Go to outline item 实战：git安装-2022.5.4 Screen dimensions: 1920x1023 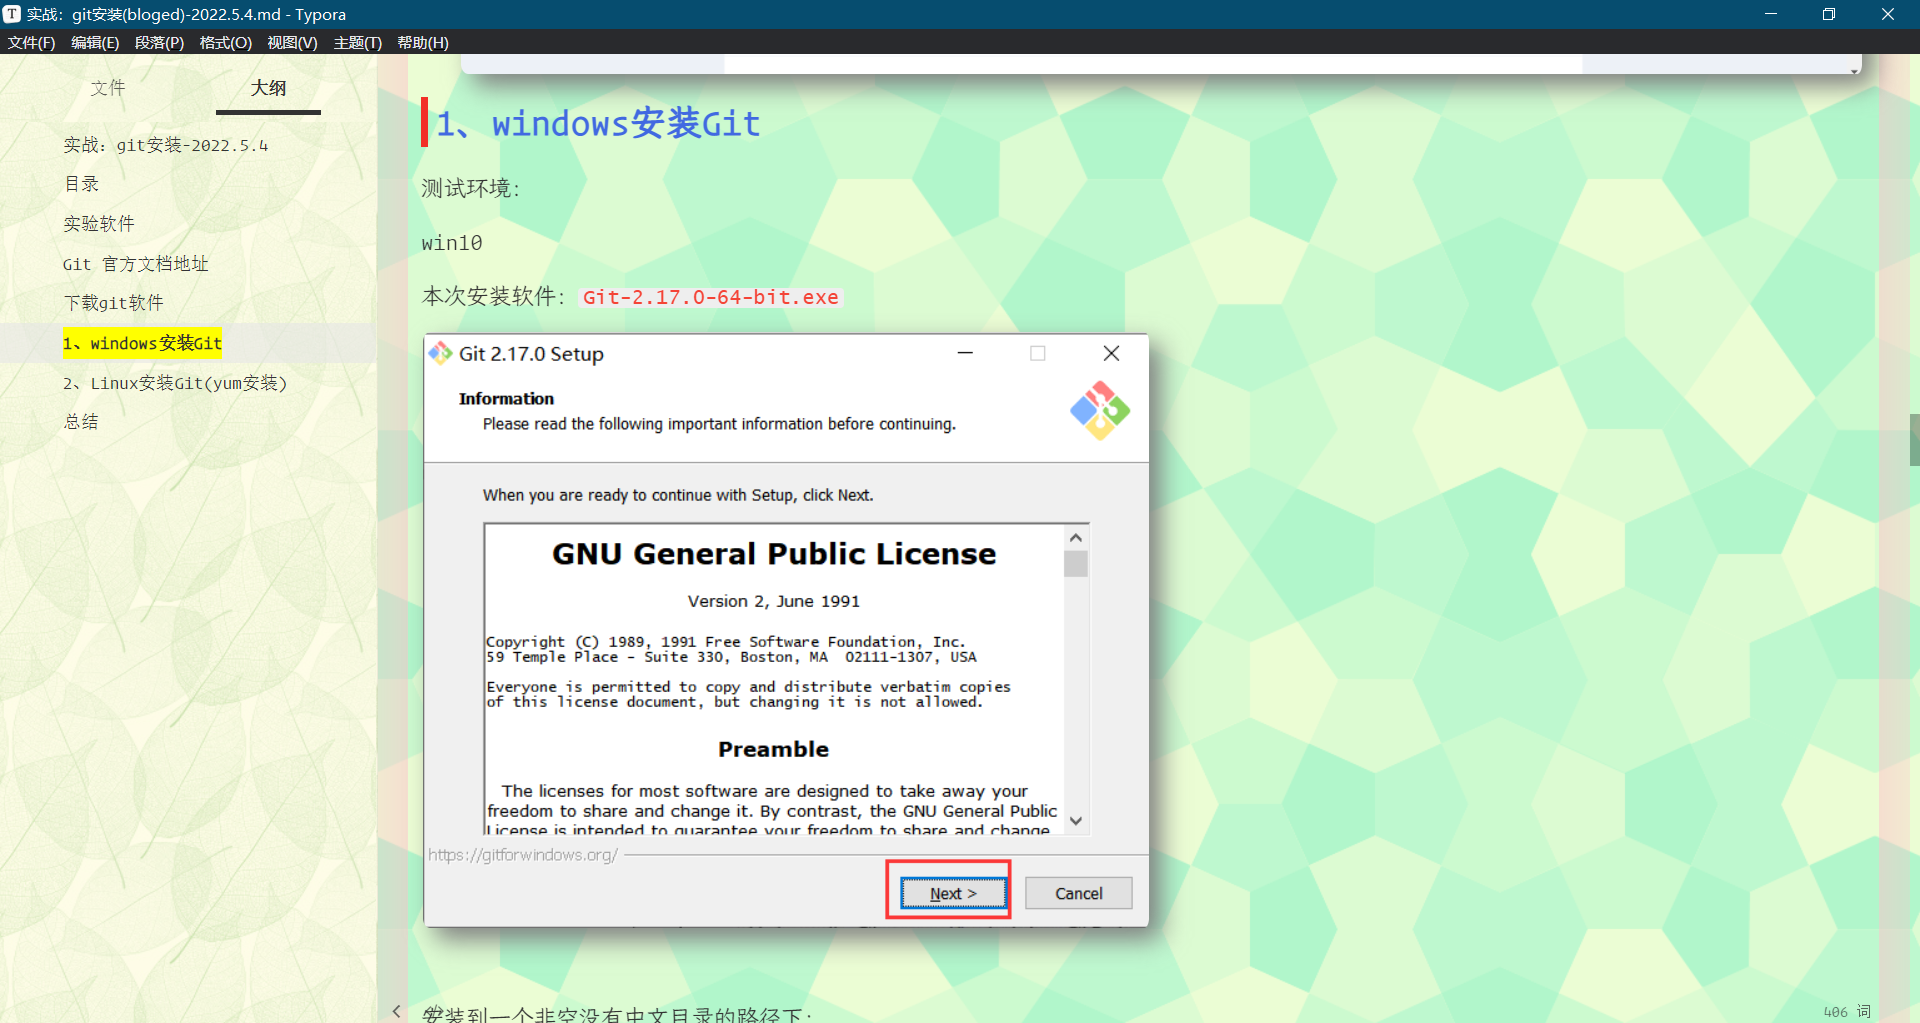(x=166, y=145)
